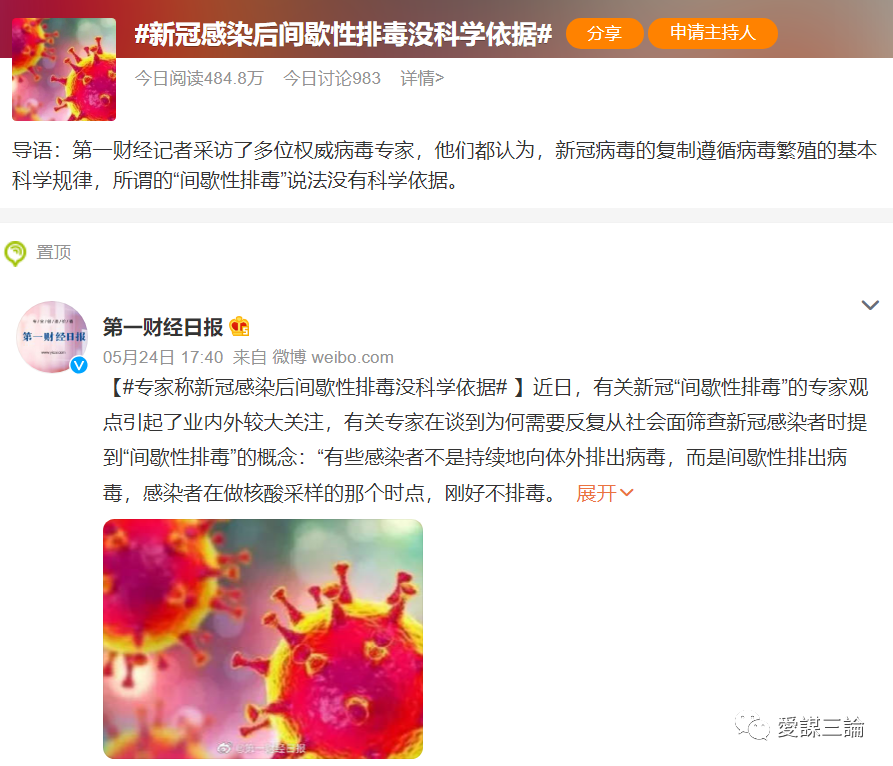
Task: Click the 今日阅读484.8万 statistic
Action: (199, 78)
